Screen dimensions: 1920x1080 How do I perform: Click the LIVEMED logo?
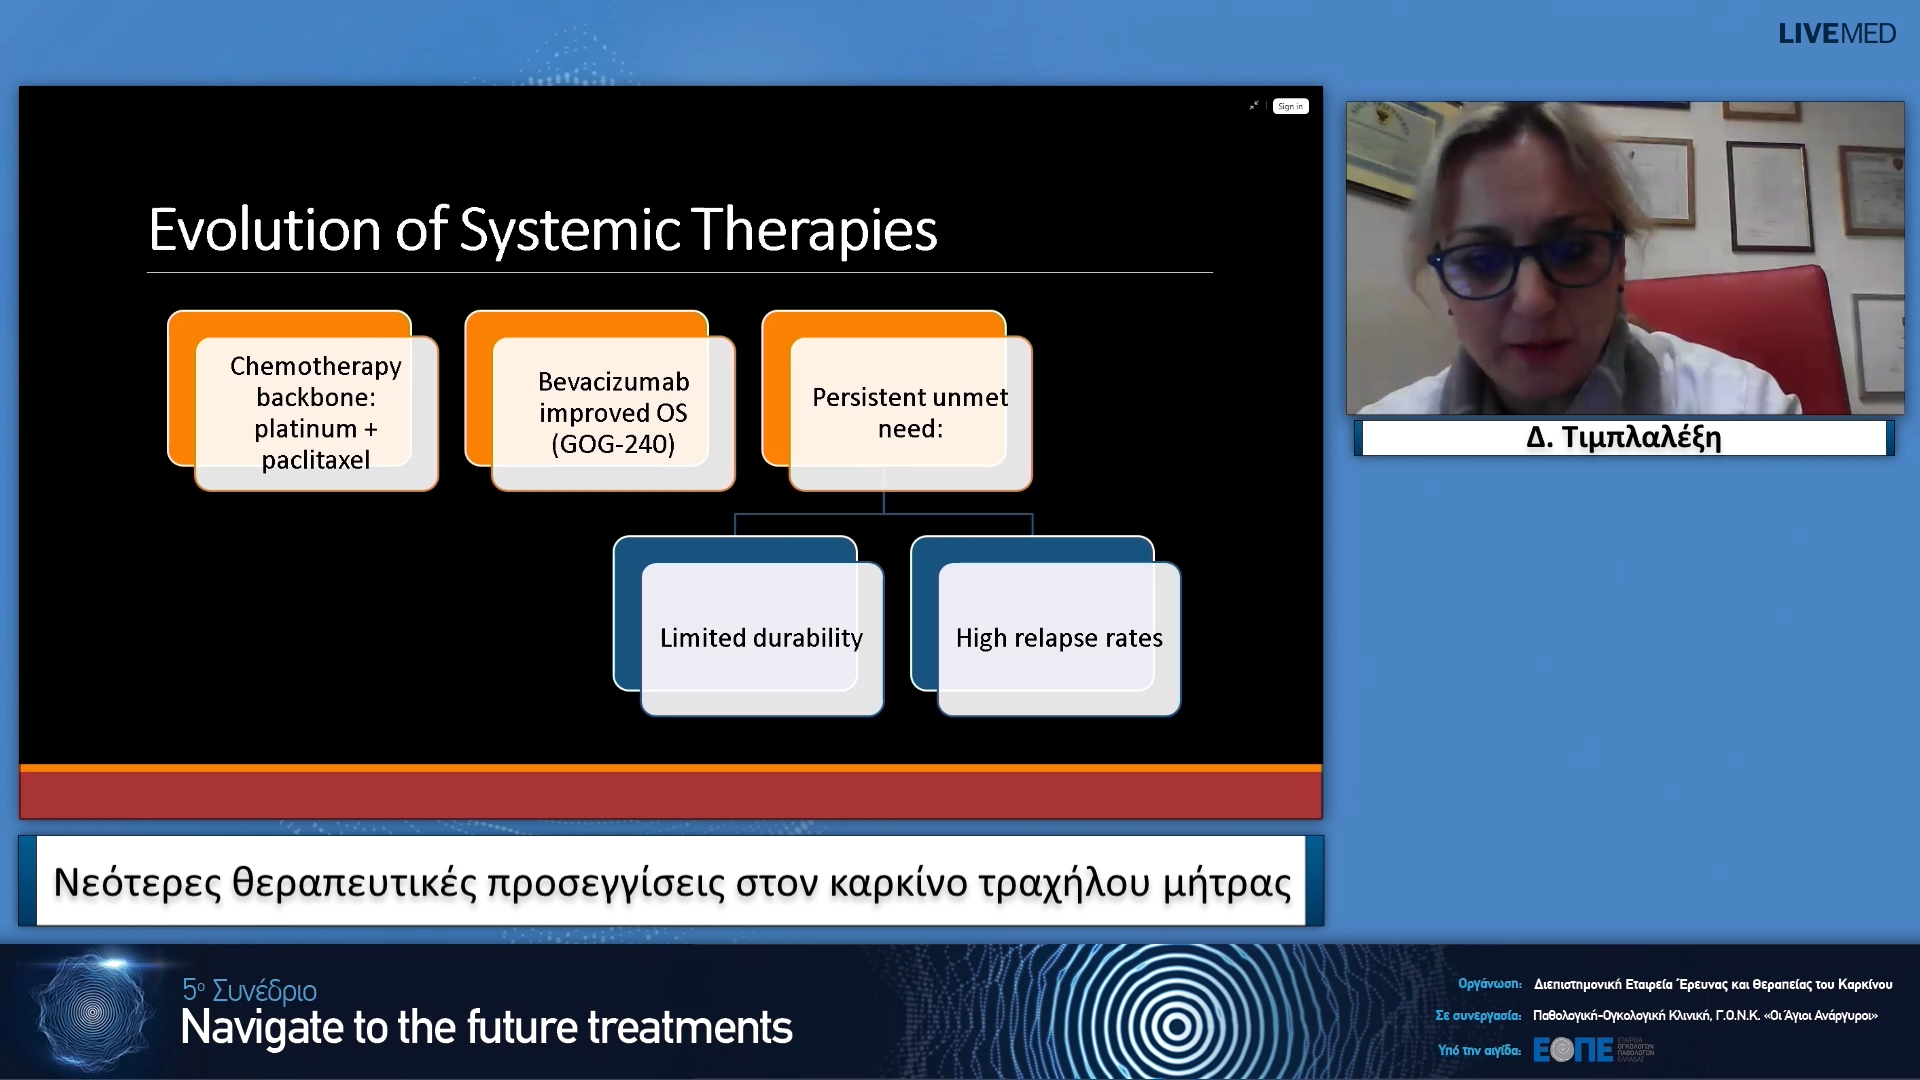click(x=1836, y=34)
